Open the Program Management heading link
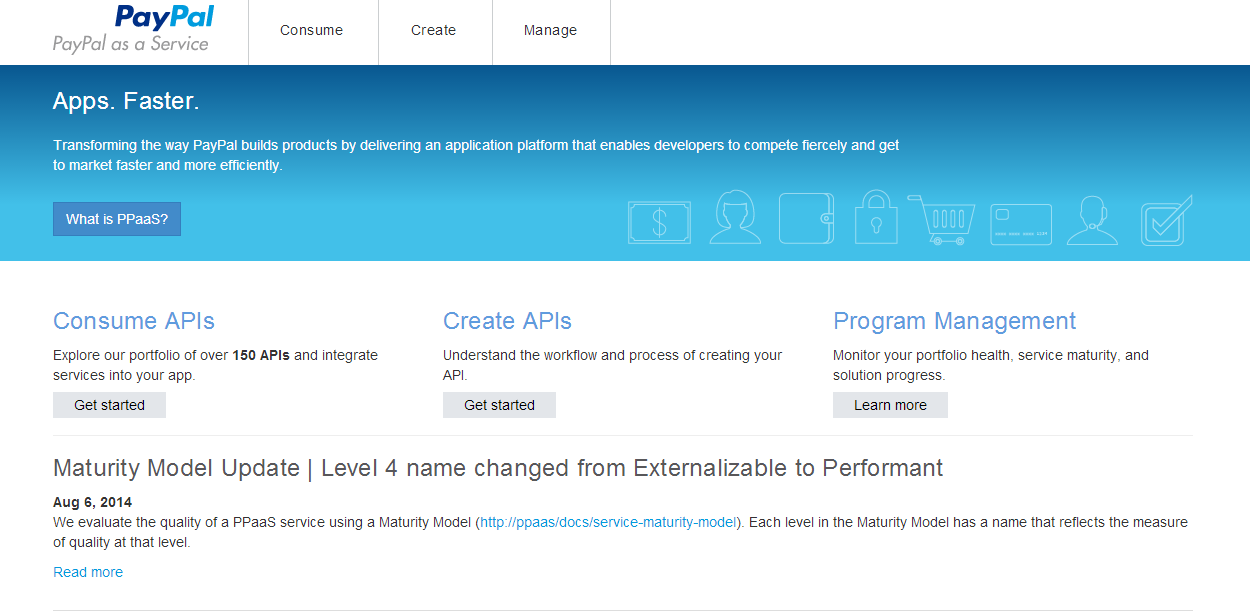 pos(955,321)
